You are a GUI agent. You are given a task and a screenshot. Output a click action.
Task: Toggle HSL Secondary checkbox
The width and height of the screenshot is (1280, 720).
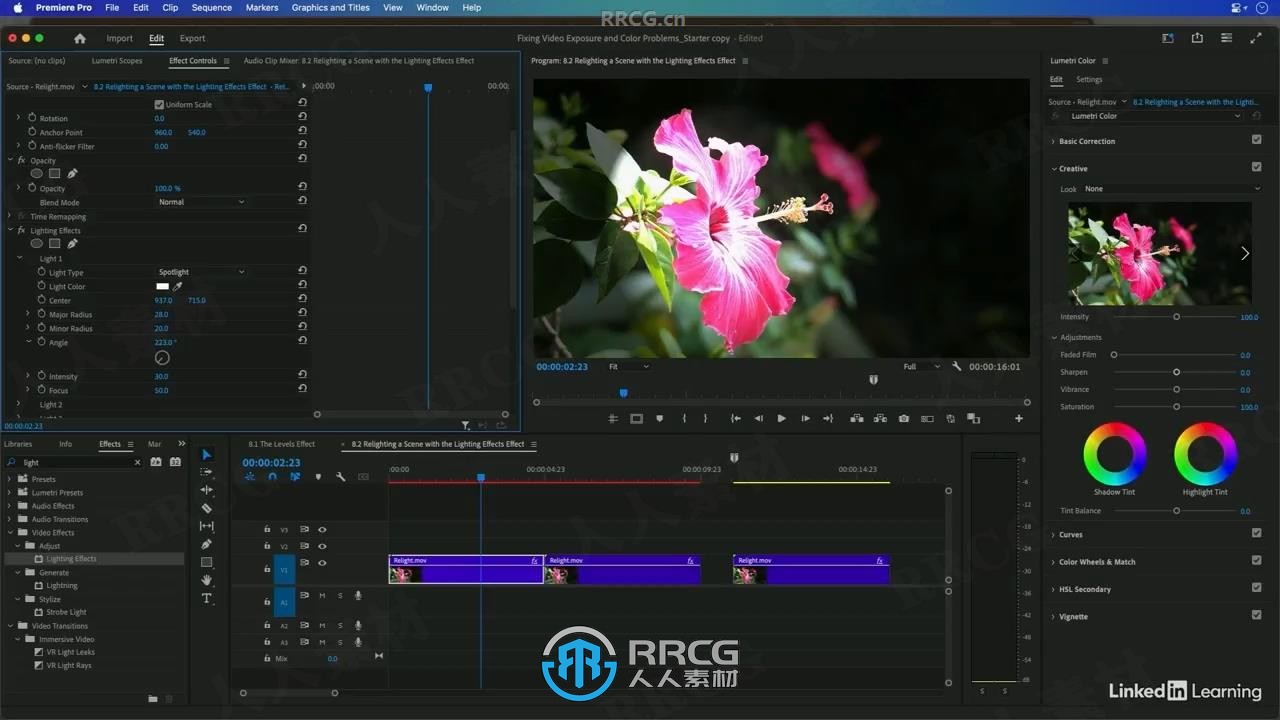[1256, 588]
